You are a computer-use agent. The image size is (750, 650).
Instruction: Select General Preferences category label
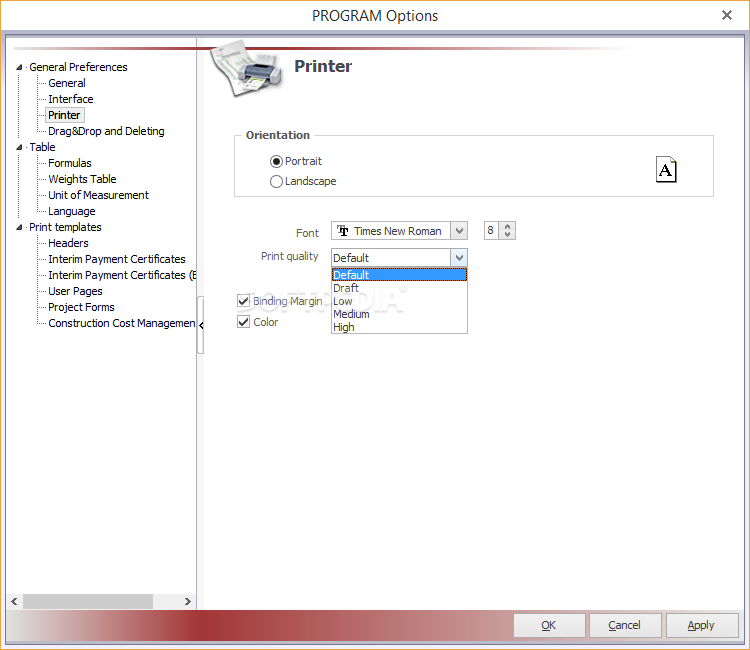[78, 67]
